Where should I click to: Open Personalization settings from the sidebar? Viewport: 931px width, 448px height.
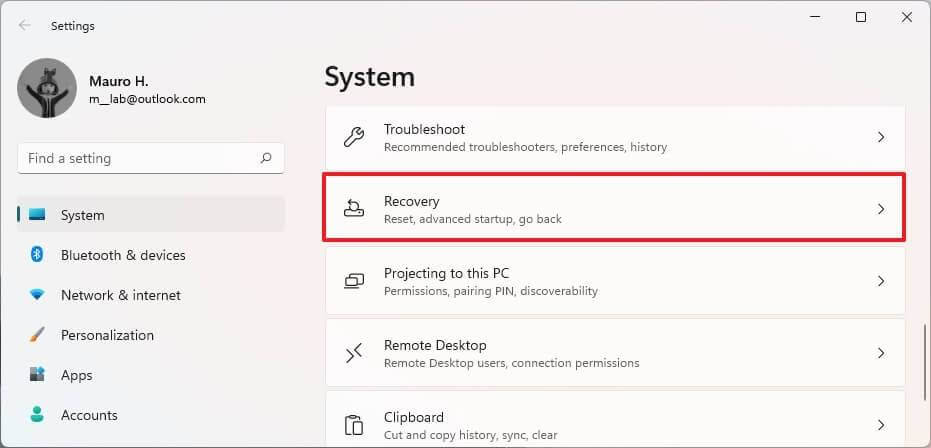click(x=107, y=335)
